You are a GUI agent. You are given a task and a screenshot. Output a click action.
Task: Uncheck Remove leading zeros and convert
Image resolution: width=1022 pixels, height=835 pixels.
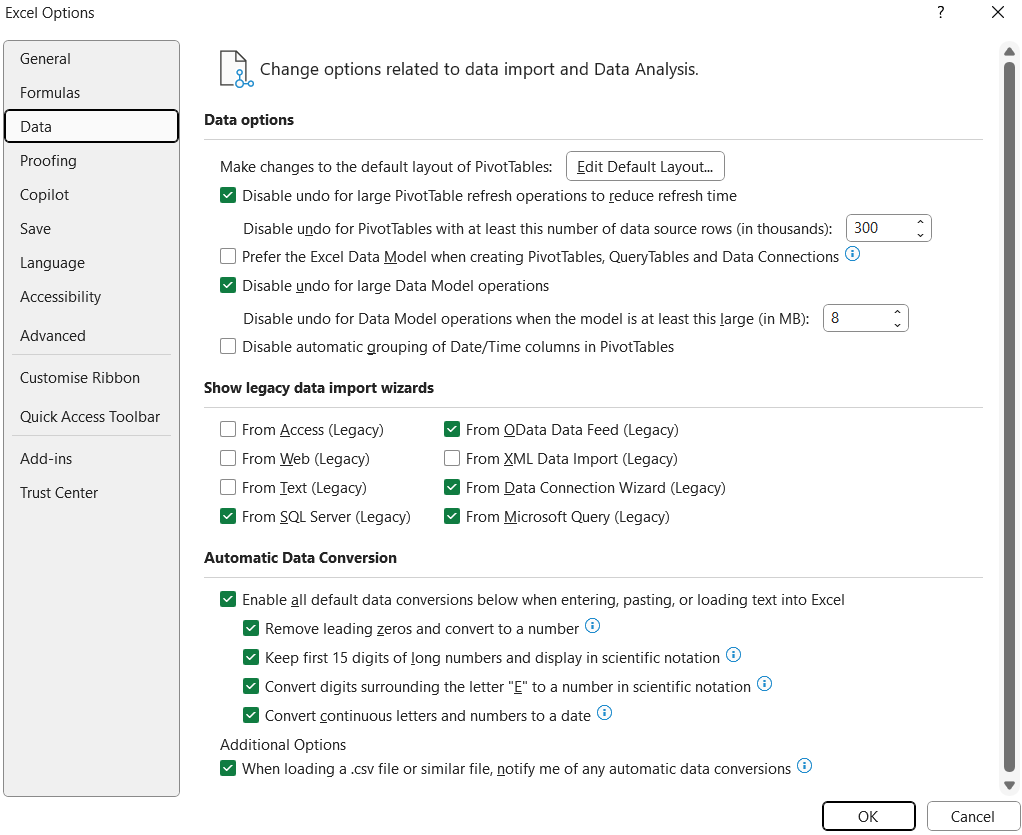[x=251, y=628]
